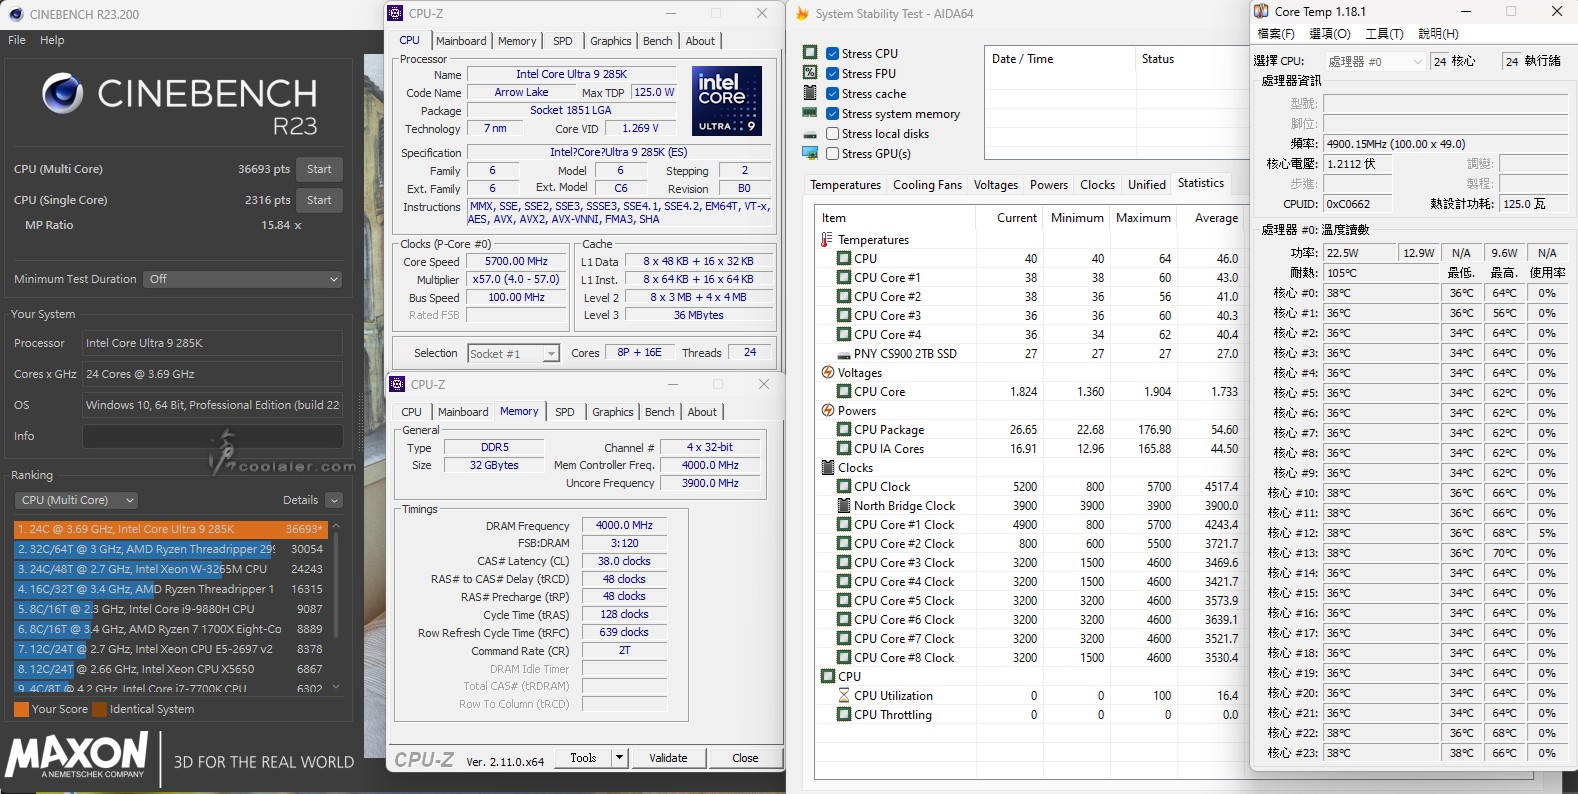Click the Stress cache chip icon
1578x794 pixels.
[x=810, y=92]
